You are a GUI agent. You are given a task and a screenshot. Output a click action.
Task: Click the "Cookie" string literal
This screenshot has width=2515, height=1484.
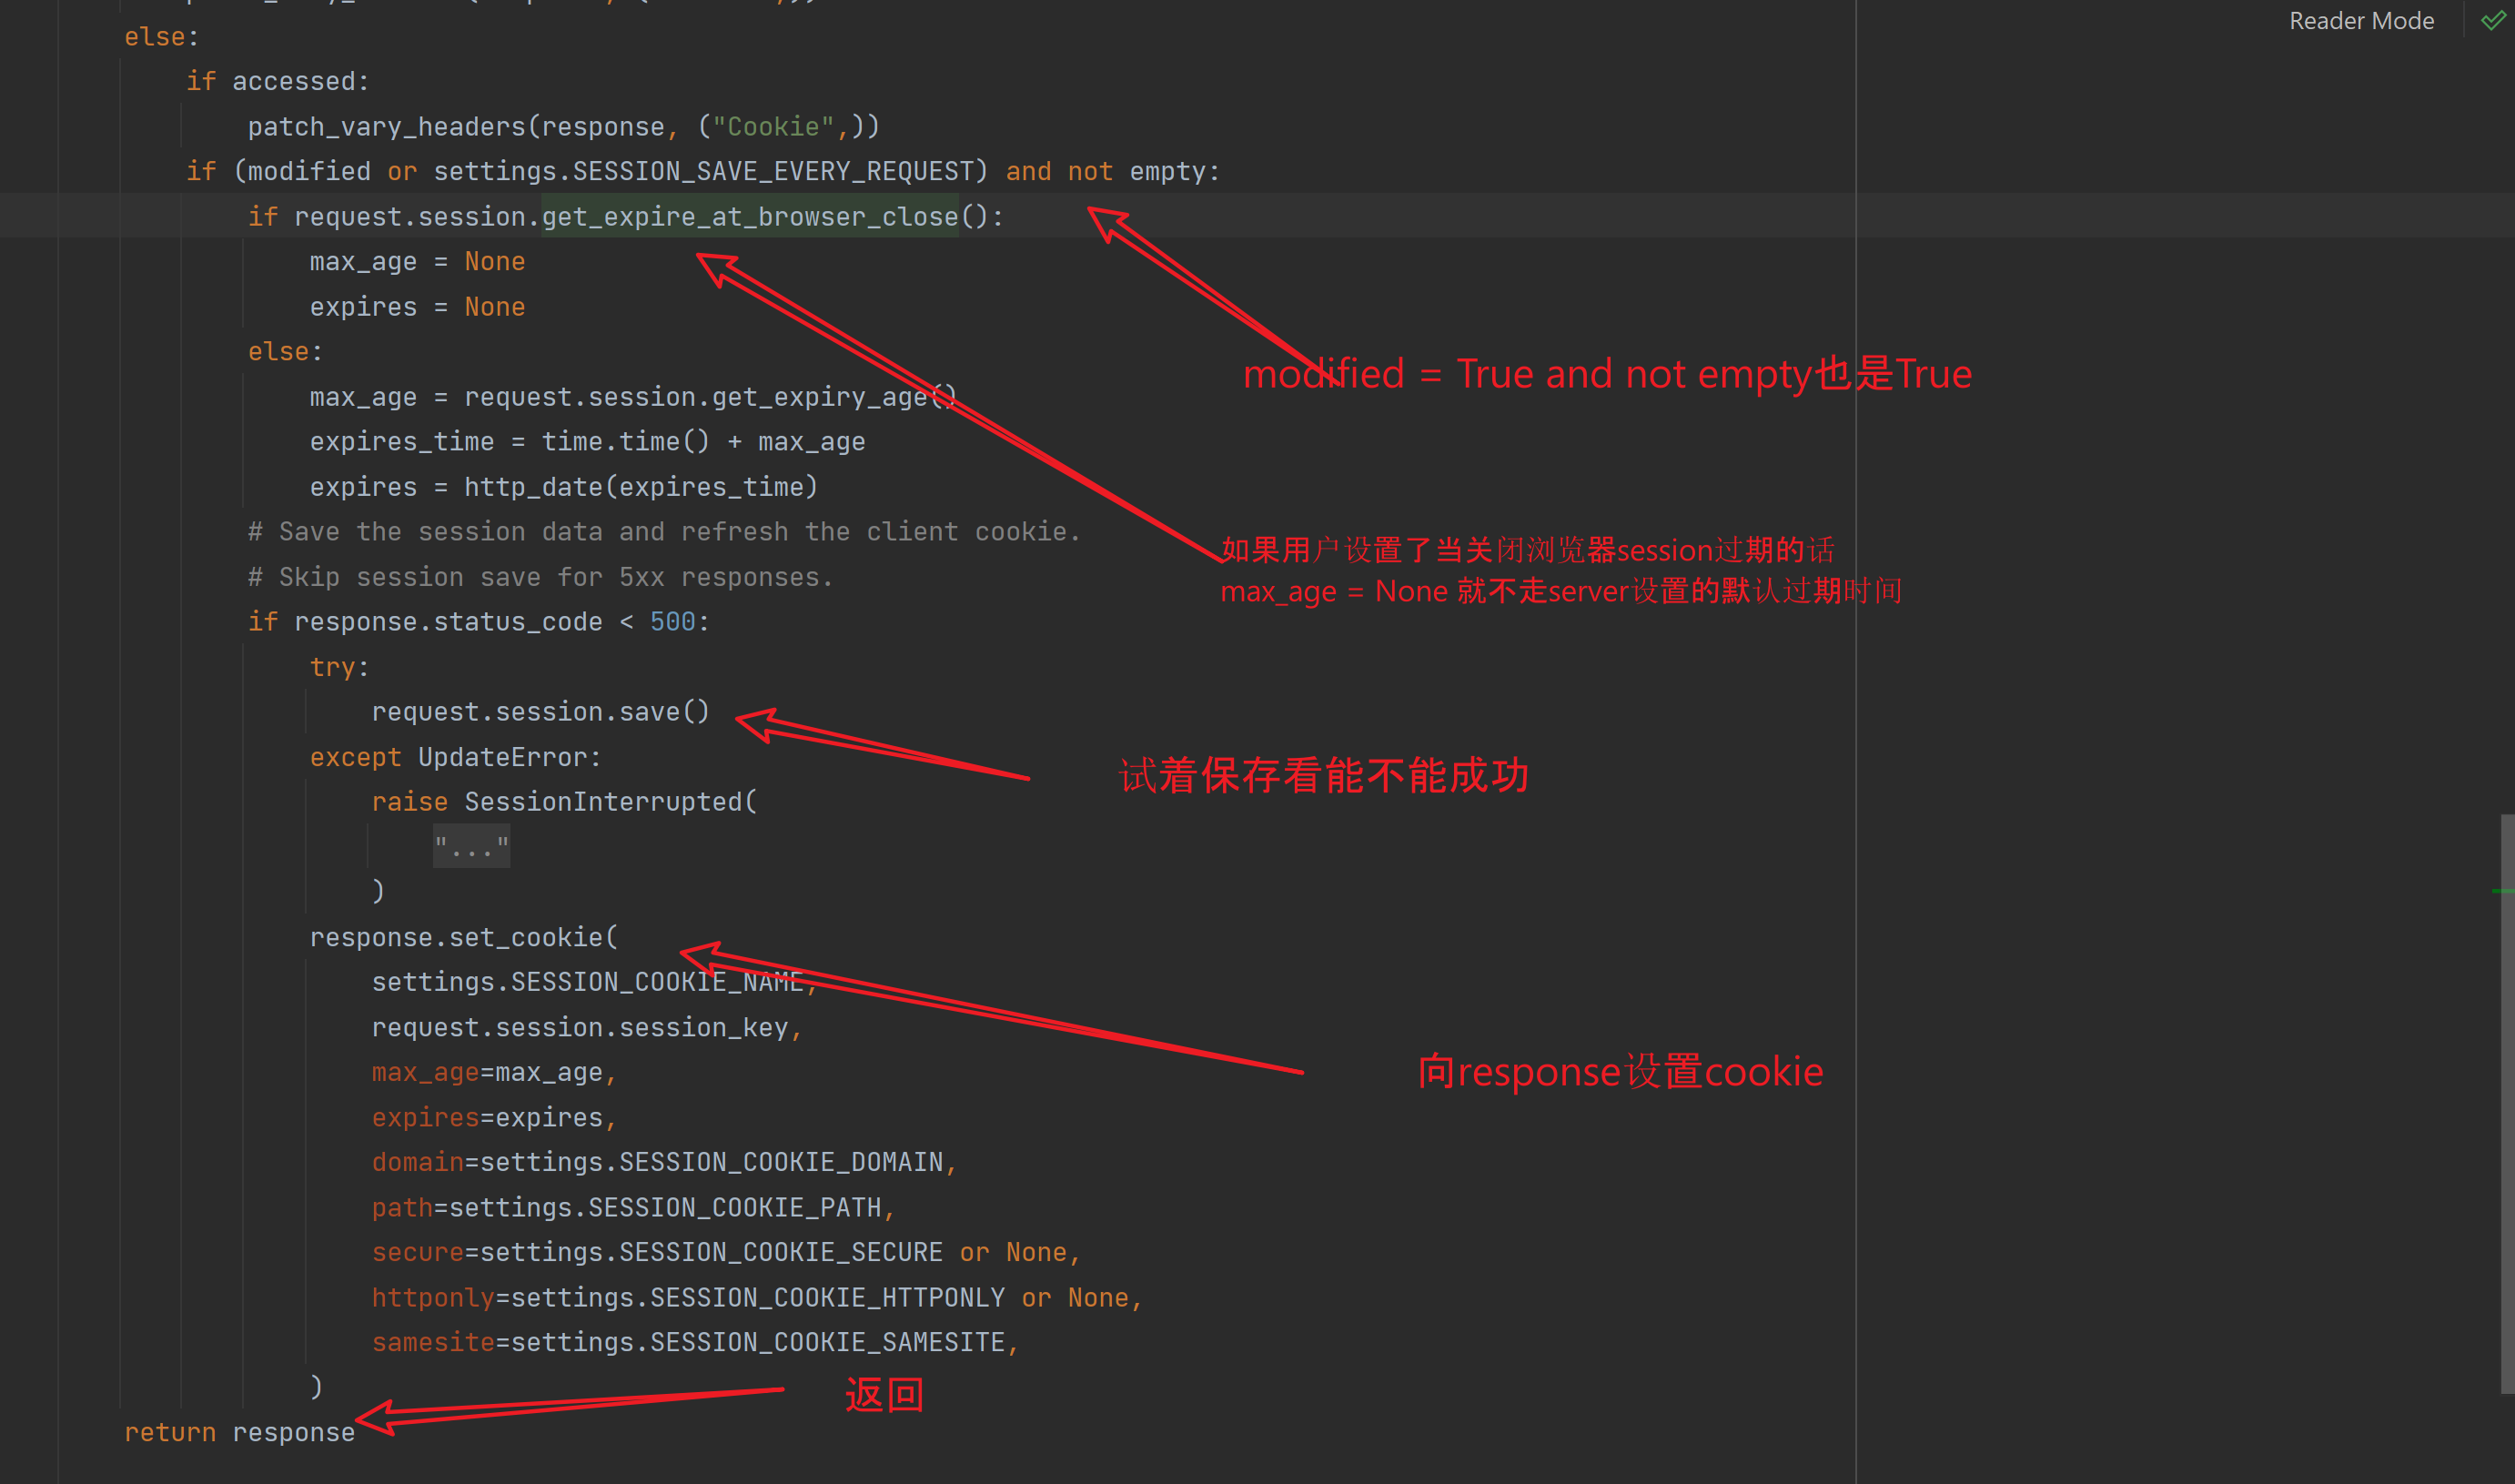point(773,127)
